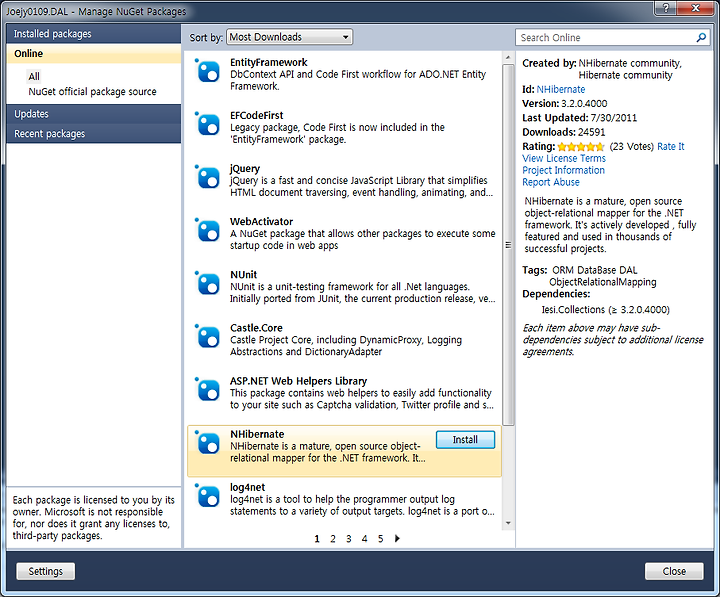Open the Updates section
Viewport: 720px width, 597px height.
pos(94,114)
